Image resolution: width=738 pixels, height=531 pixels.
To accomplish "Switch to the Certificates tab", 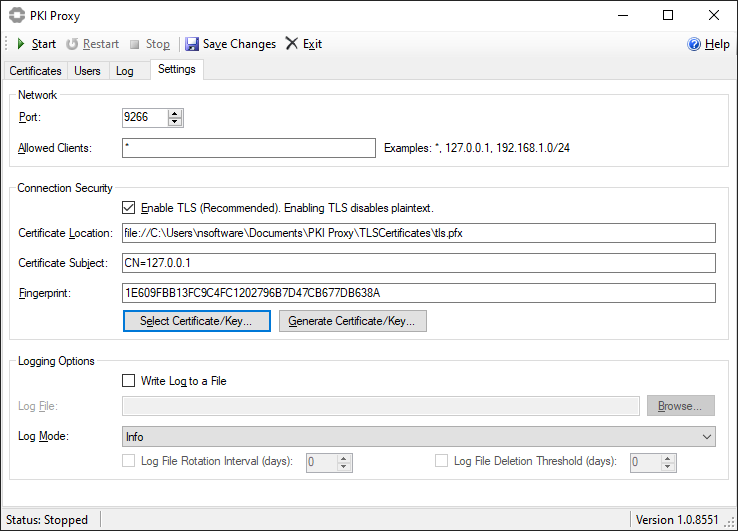I will (x=35, y=71).
